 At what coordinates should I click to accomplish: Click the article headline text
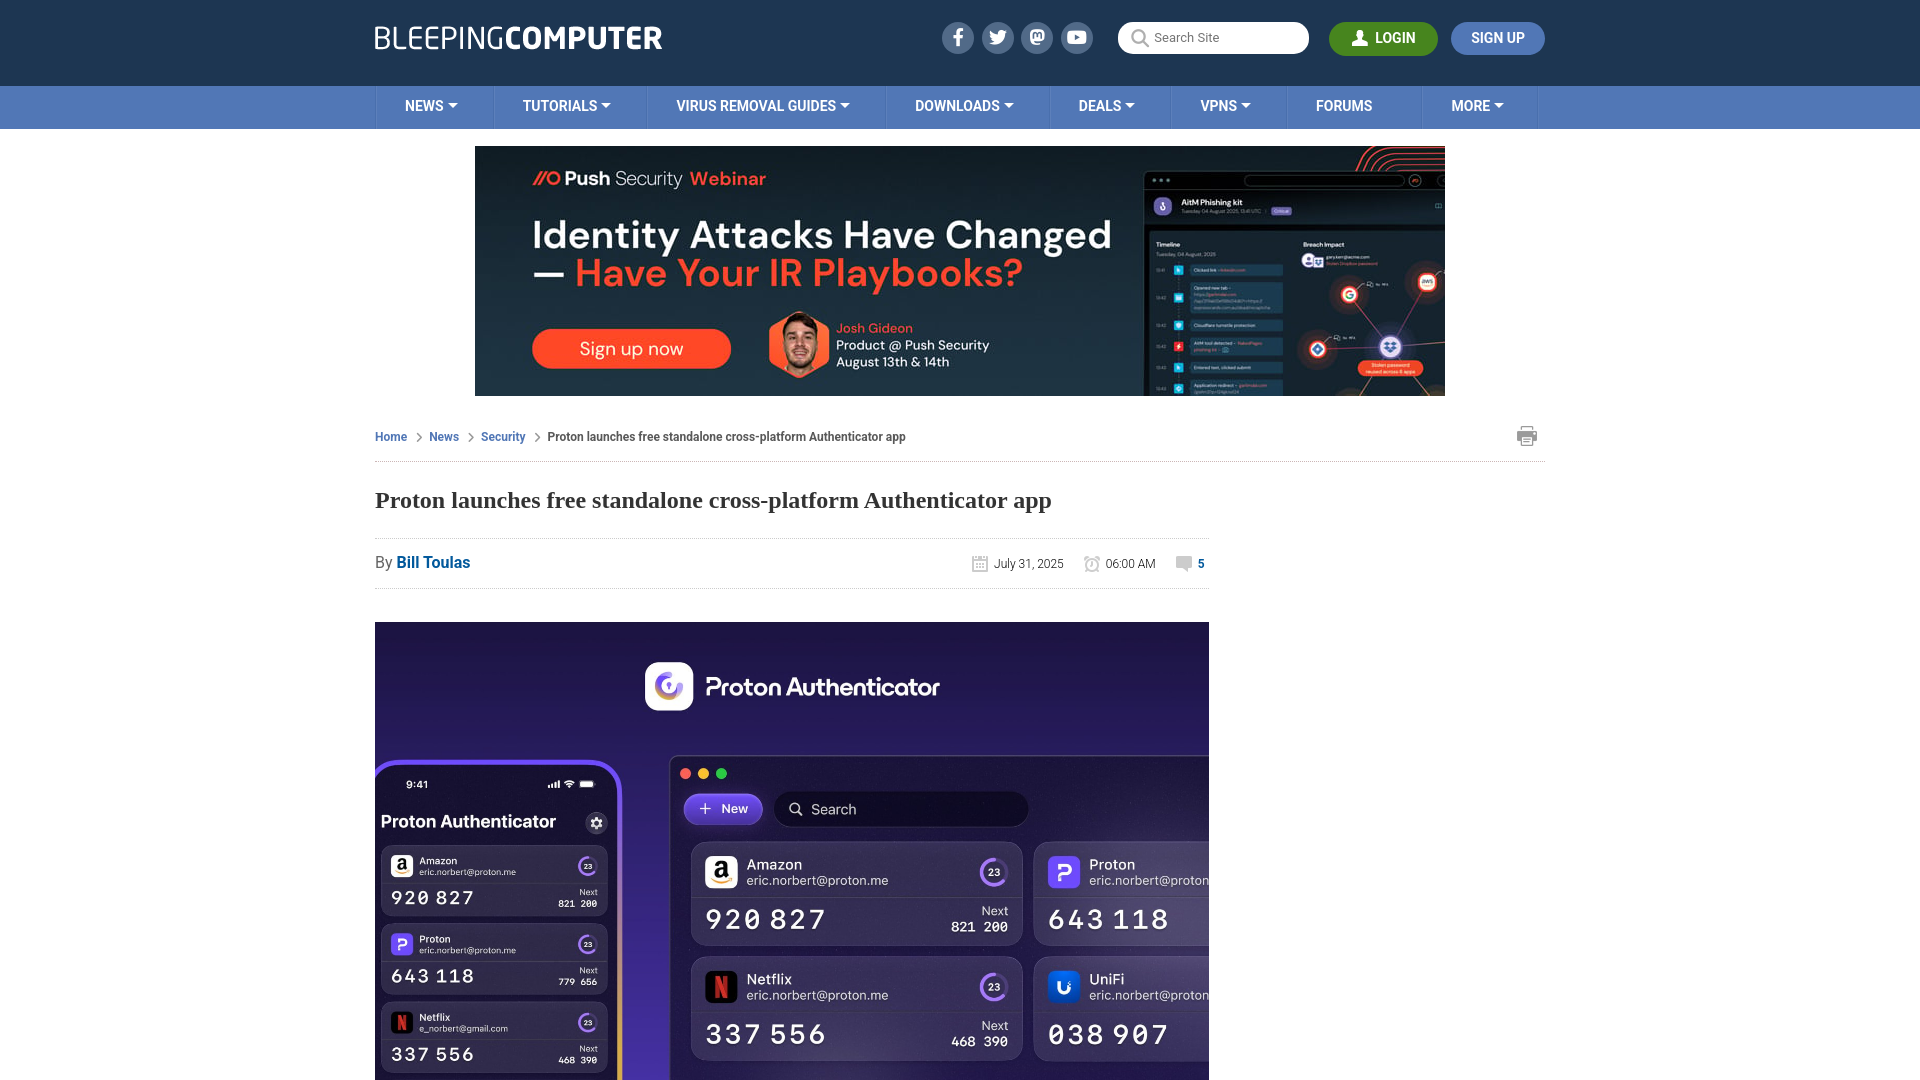point(713,500)
